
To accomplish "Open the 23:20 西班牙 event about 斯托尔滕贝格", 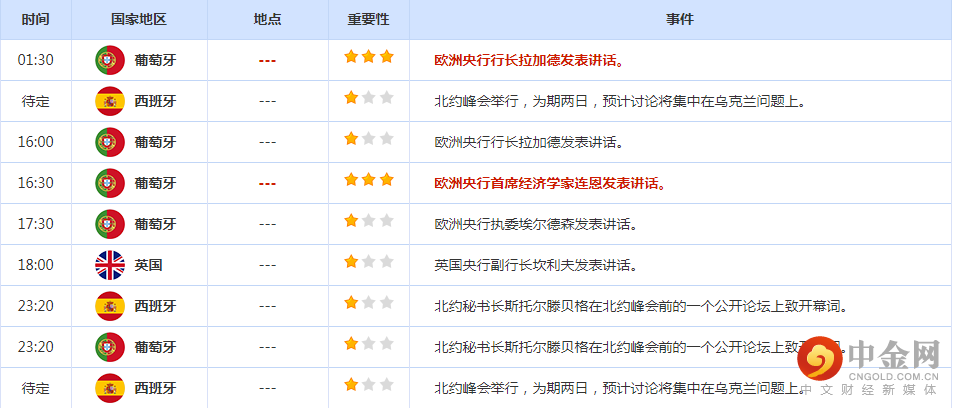I will [641, 306].
